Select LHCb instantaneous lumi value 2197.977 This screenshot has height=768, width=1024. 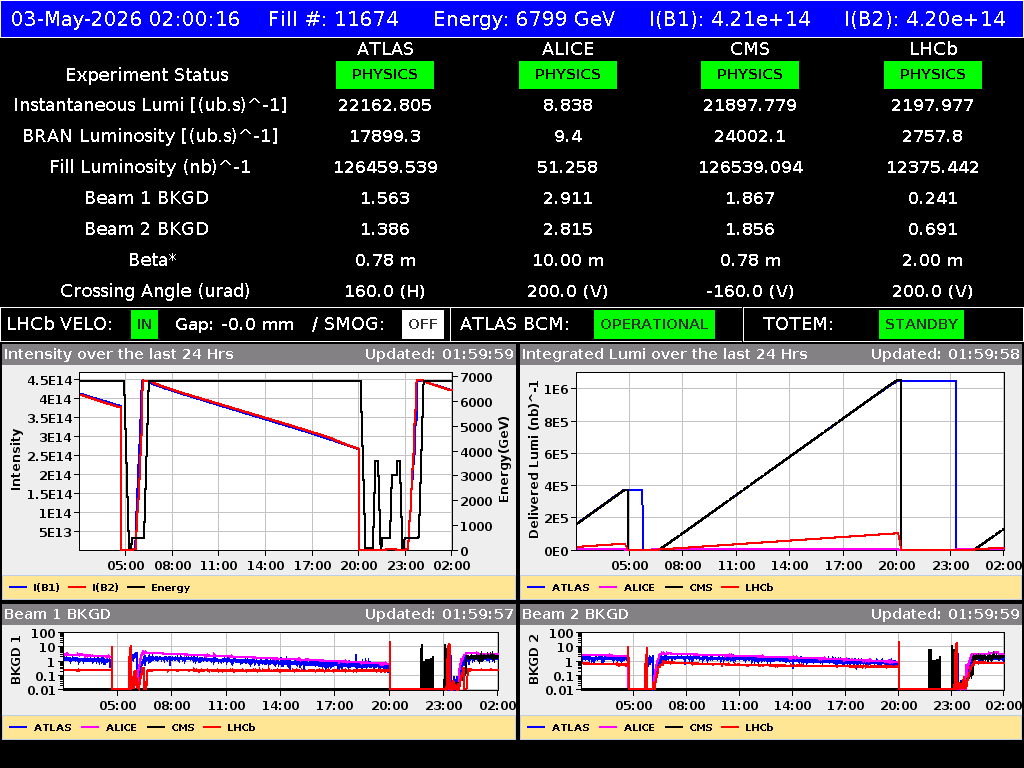click(x=933, y=105)
